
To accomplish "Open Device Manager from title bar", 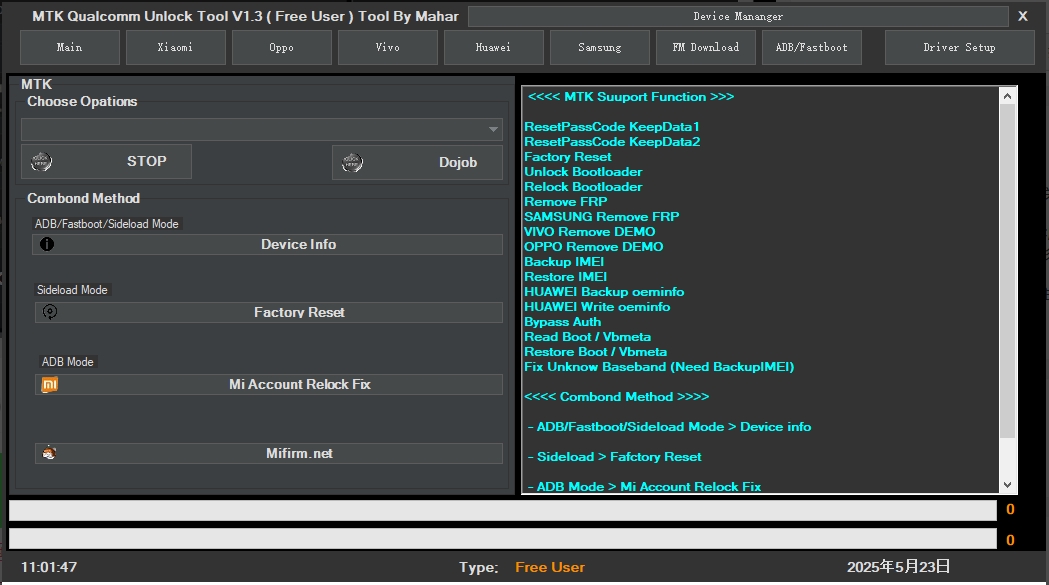I will [738, 16].
